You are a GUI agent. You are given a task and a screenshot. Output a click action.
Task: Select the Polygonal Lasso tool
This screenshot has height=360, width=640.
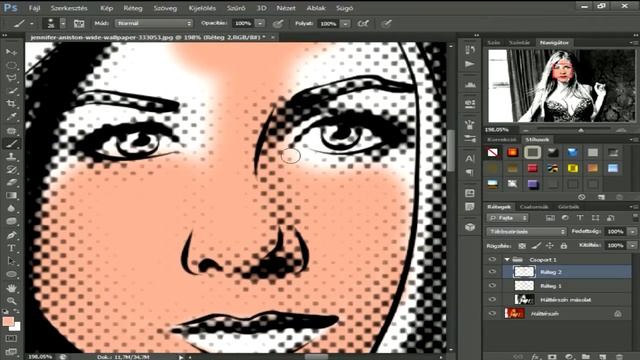pyautogui.click(x=11, y=78)
